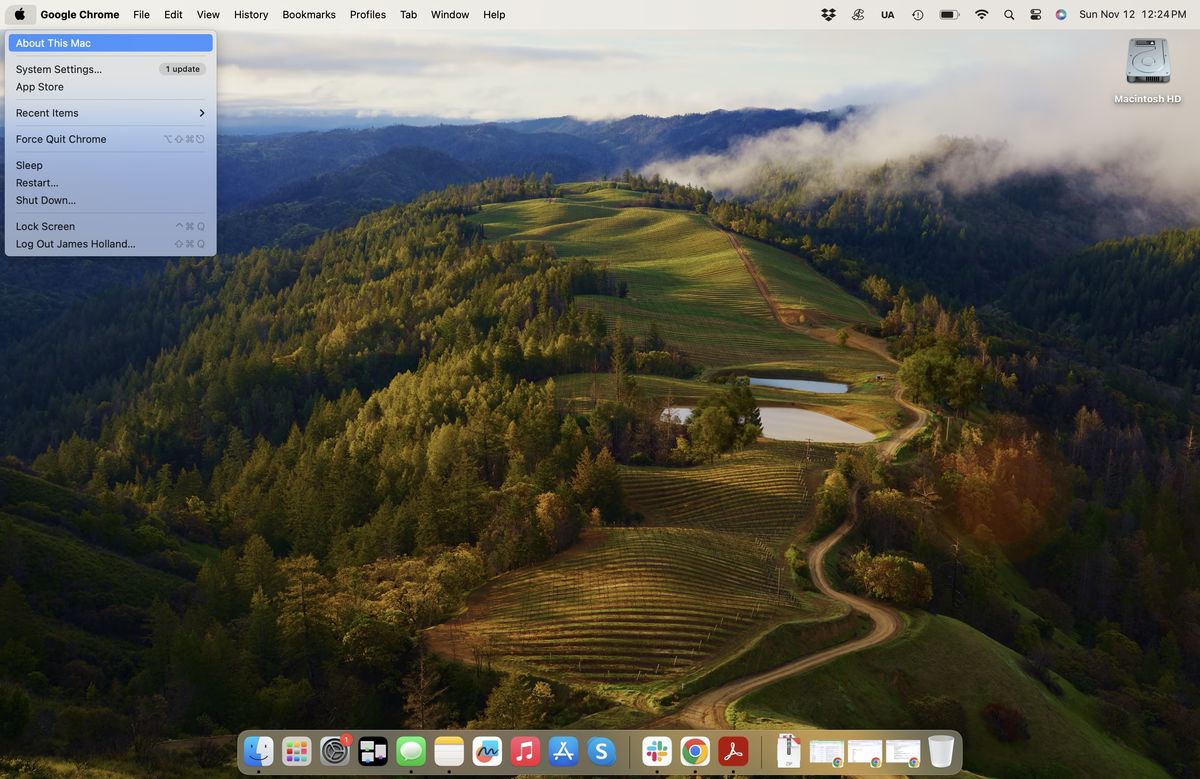Close the Apple menu via Apple logo
The width and height of the screenshot is (1200, 779).
[x=19, y=15]
